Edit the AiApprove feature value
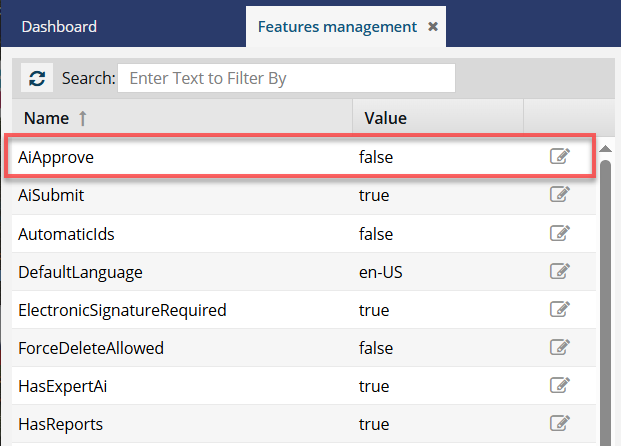 pos(560,156)
